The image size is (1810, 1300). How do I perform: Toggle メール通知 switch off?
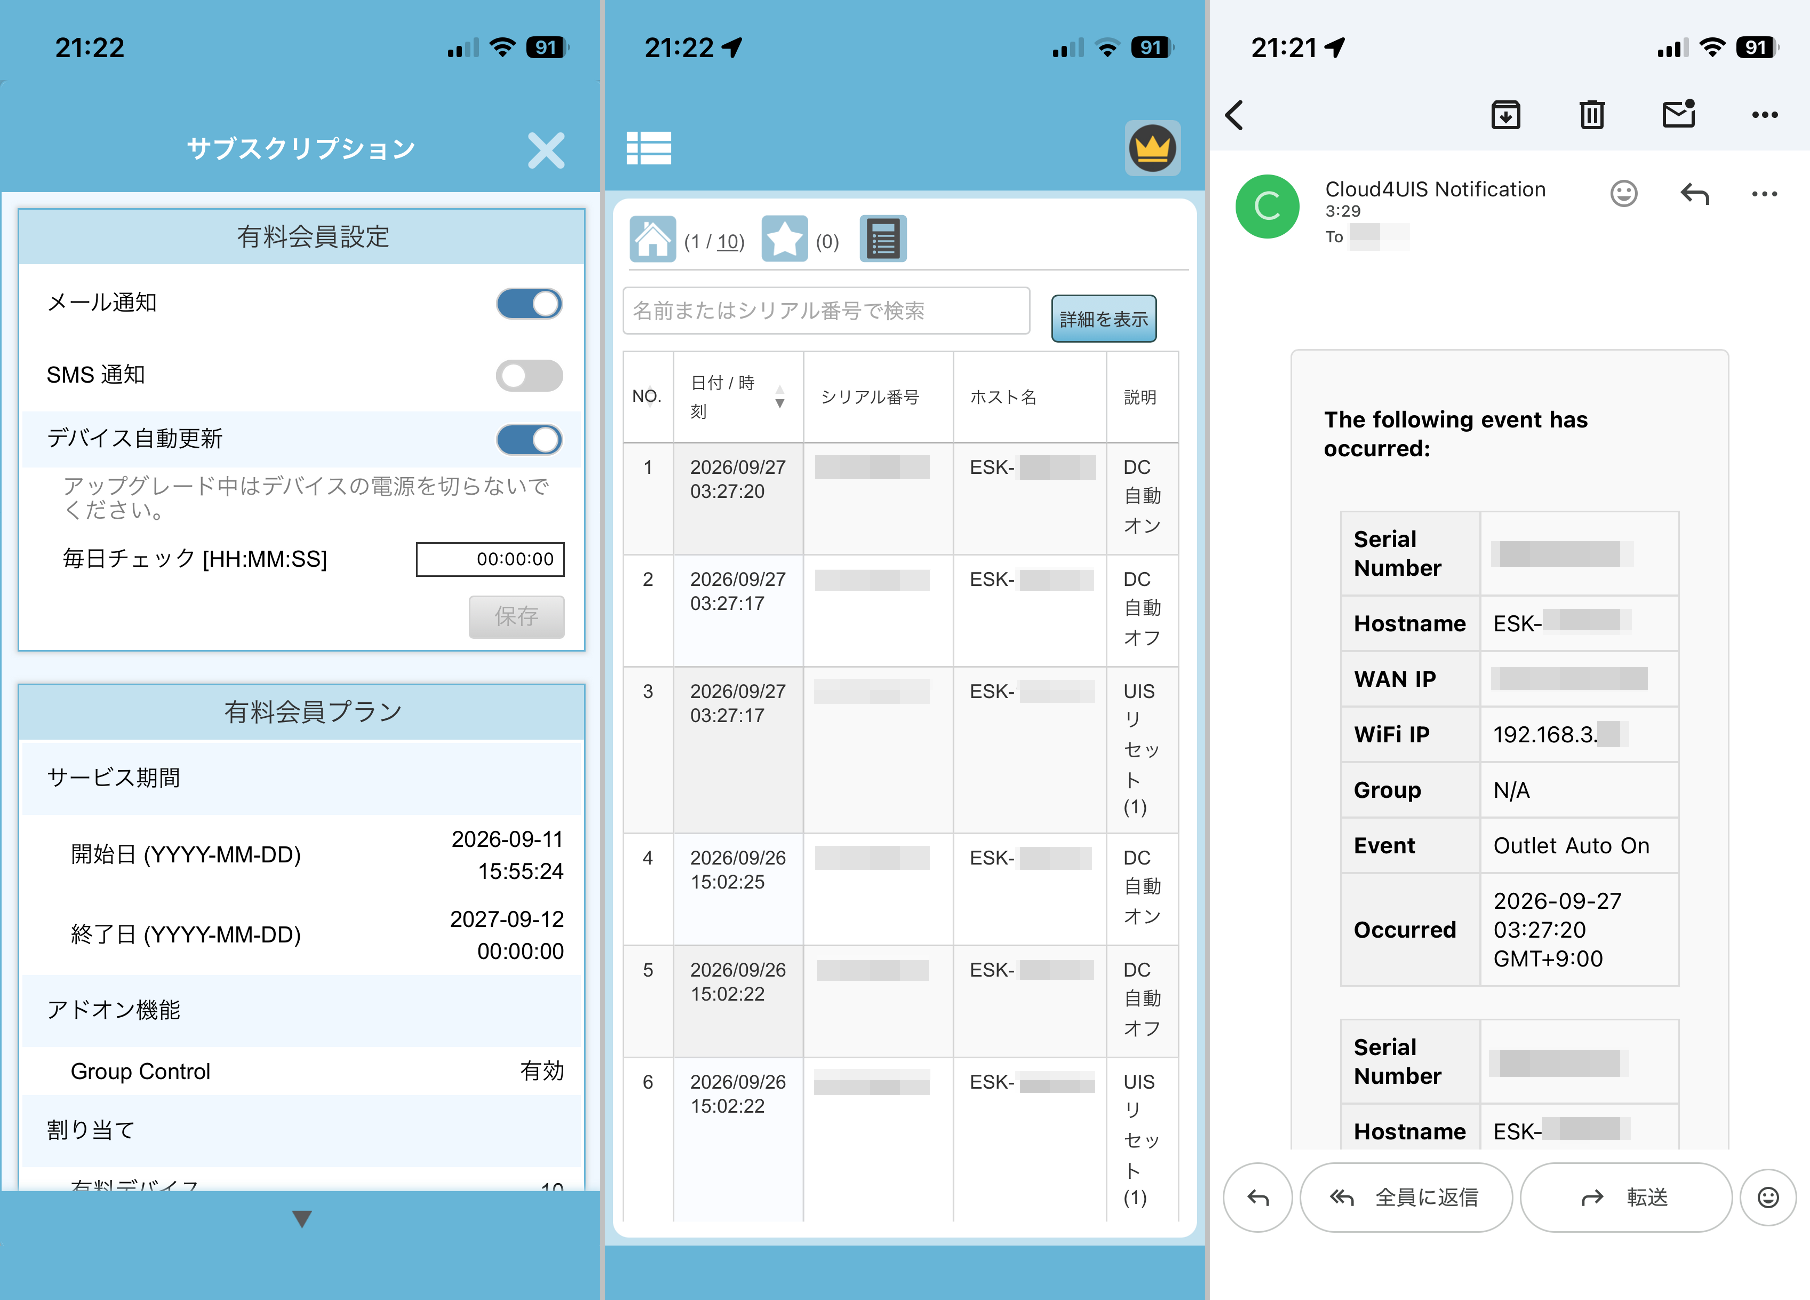point(529,303)
